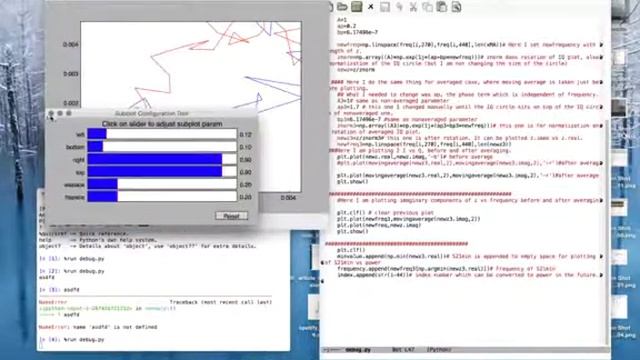The height and width of the screenshot is (360, 640).
Task: Click terminal line 'In [1]: %run debug.py'
Action: click(x=72, y=258)
